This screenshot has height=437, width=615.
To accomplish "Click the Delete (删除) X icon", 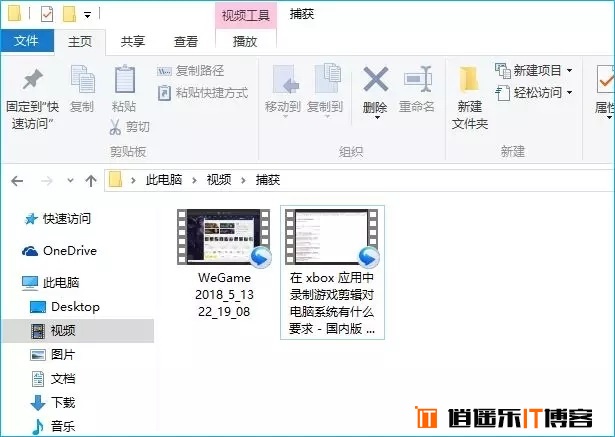I will [x=375, y=79].
